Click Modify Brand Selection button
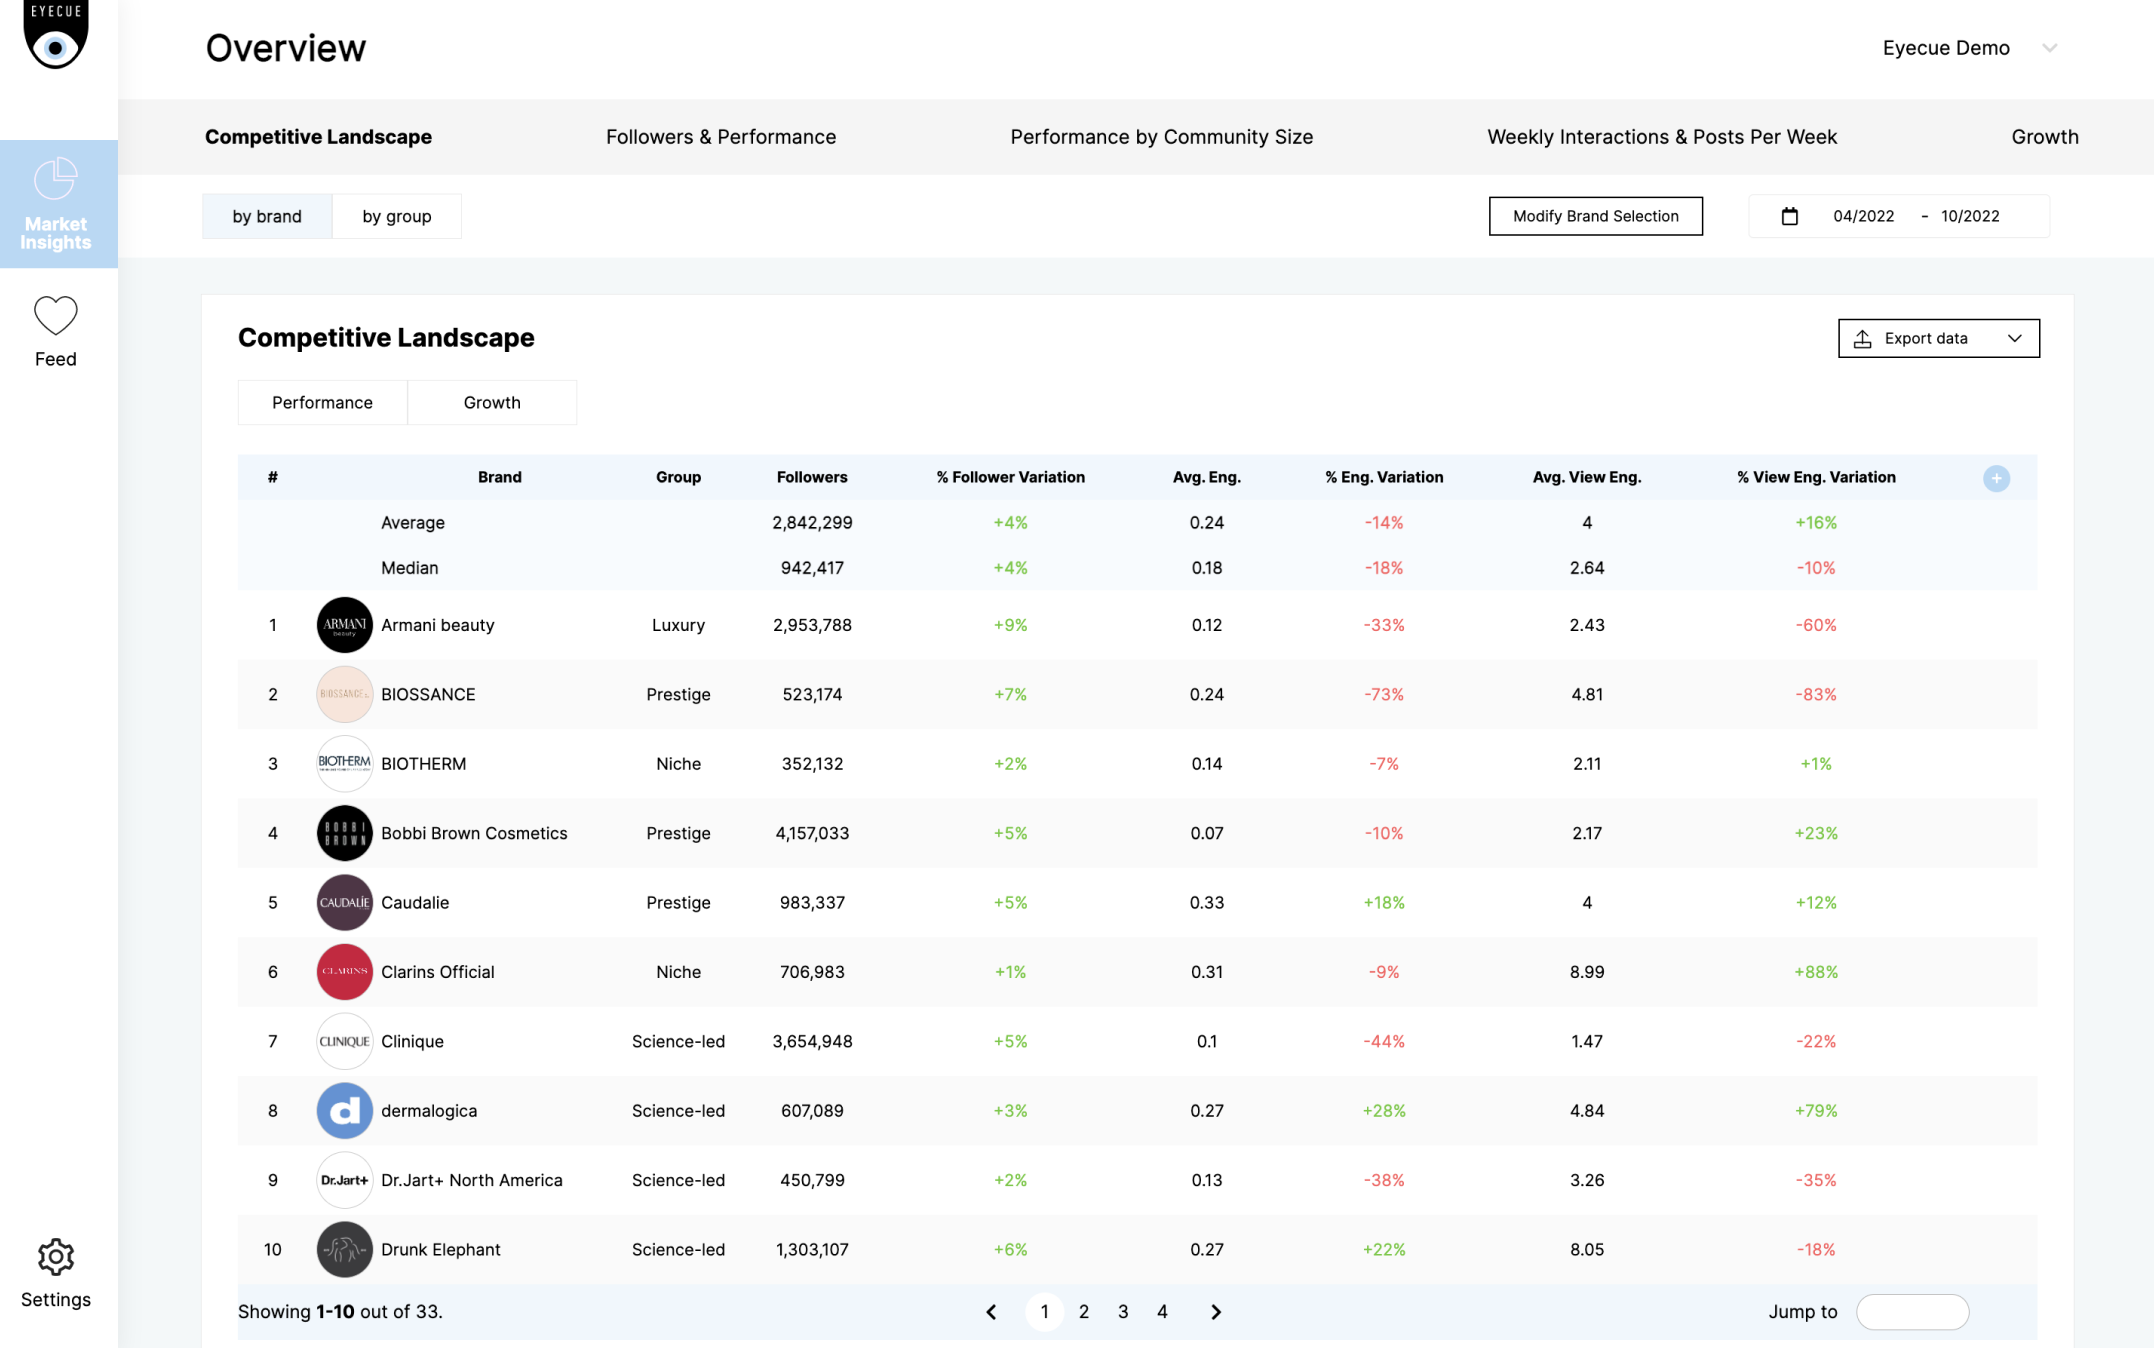This screenshot has height=1348, width=2154. 1595,216
